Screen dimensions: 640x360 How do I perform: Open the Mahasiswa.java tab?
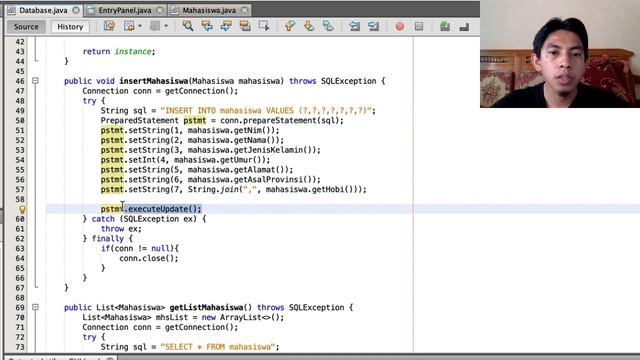point(209,10)
